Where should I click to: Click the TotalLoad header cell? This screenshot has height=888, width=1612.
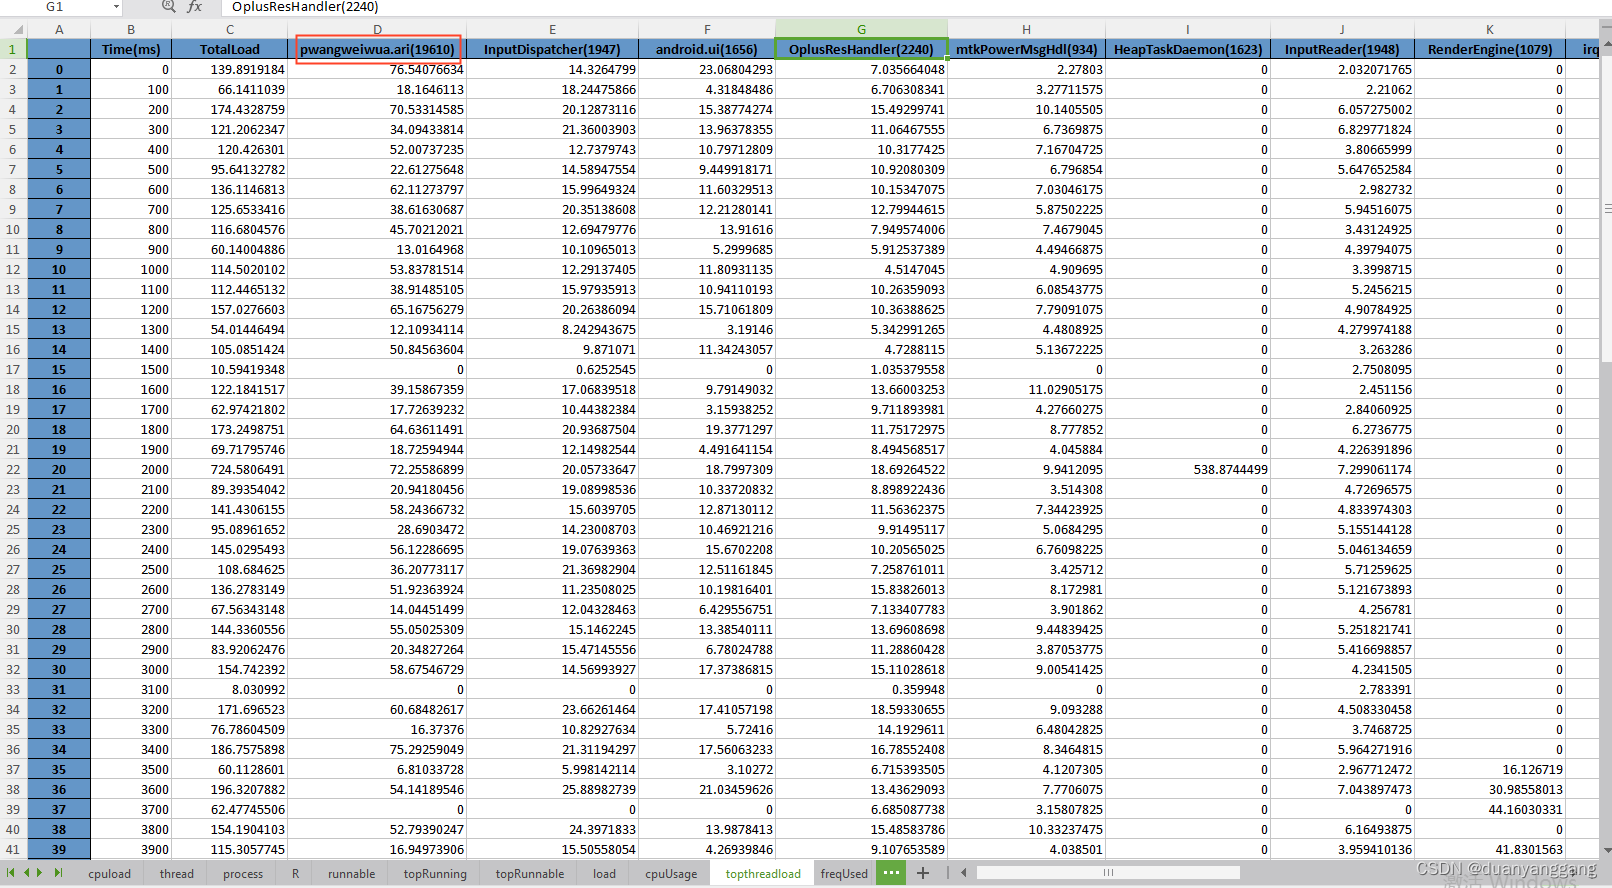(230, 49)
